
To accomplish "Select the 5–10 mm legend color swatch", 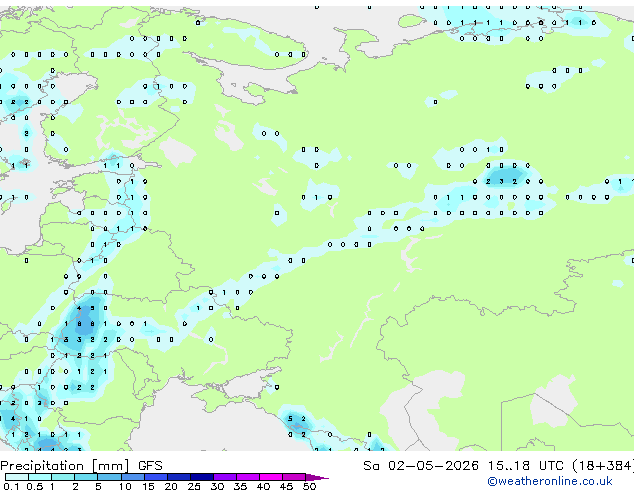I will coord(109,477).
